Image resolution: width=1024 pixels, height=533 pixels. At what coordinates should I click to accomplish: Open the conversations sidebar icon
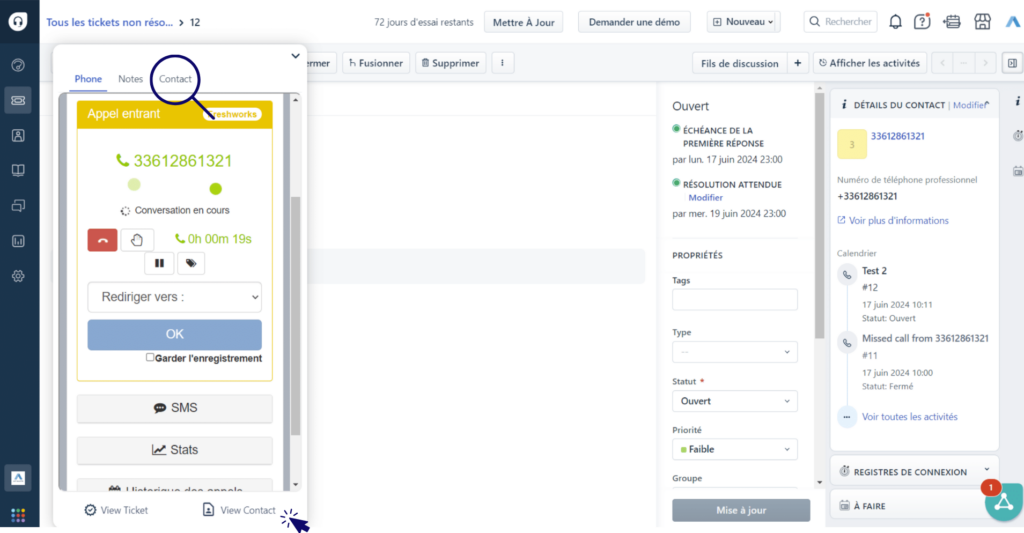pyautogui.click(x=18, y=206)
